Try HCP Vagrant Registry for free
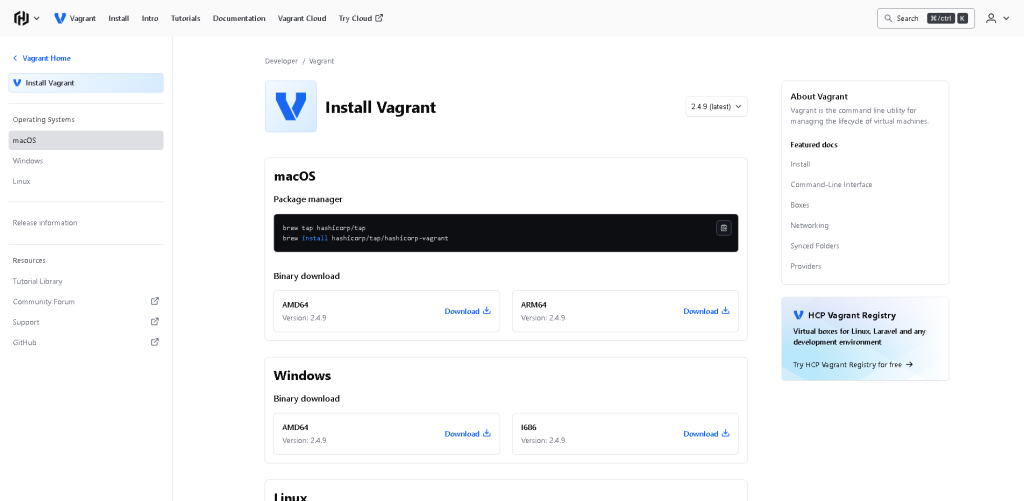 [x=852, y=364]
